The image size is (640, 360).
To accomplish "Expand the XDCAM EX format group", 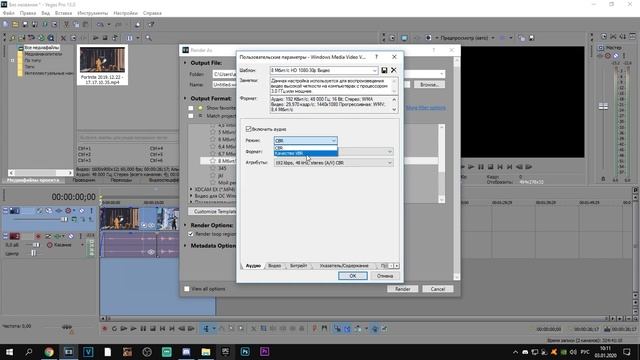I will [x=191, y=189].
